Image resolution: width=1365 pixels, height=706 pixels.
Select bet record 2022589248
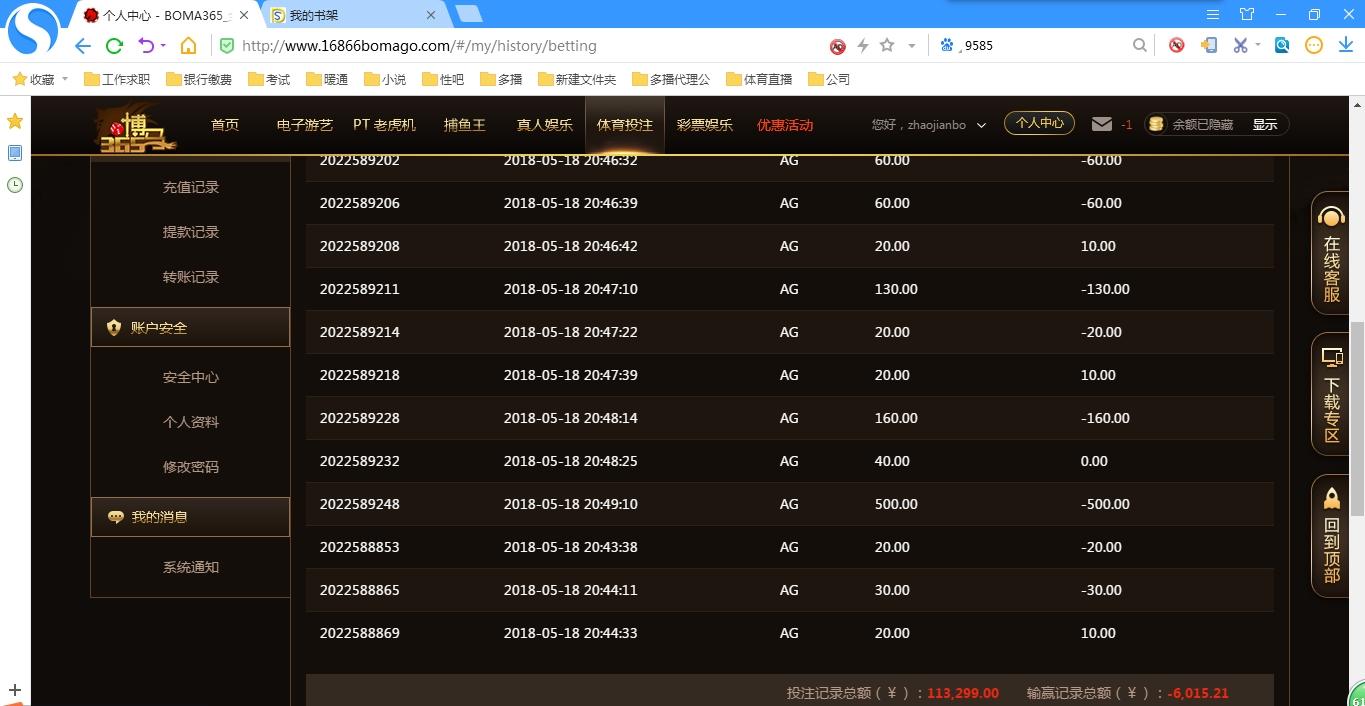point(789,504)
